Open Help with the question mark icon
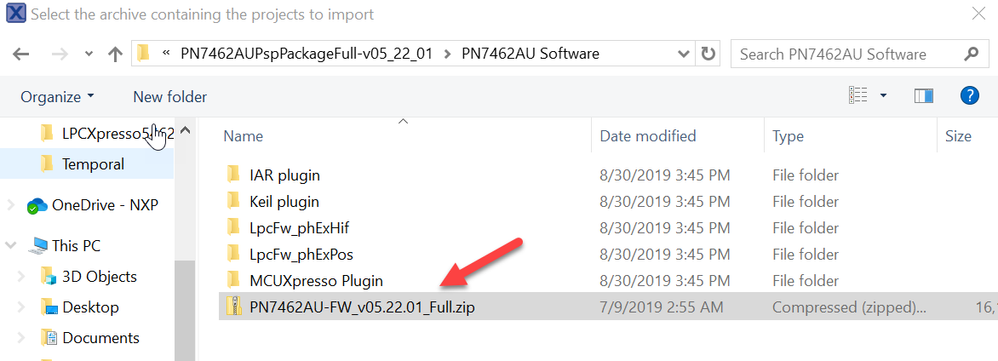998x361 pixels. [x=969, y=96]
